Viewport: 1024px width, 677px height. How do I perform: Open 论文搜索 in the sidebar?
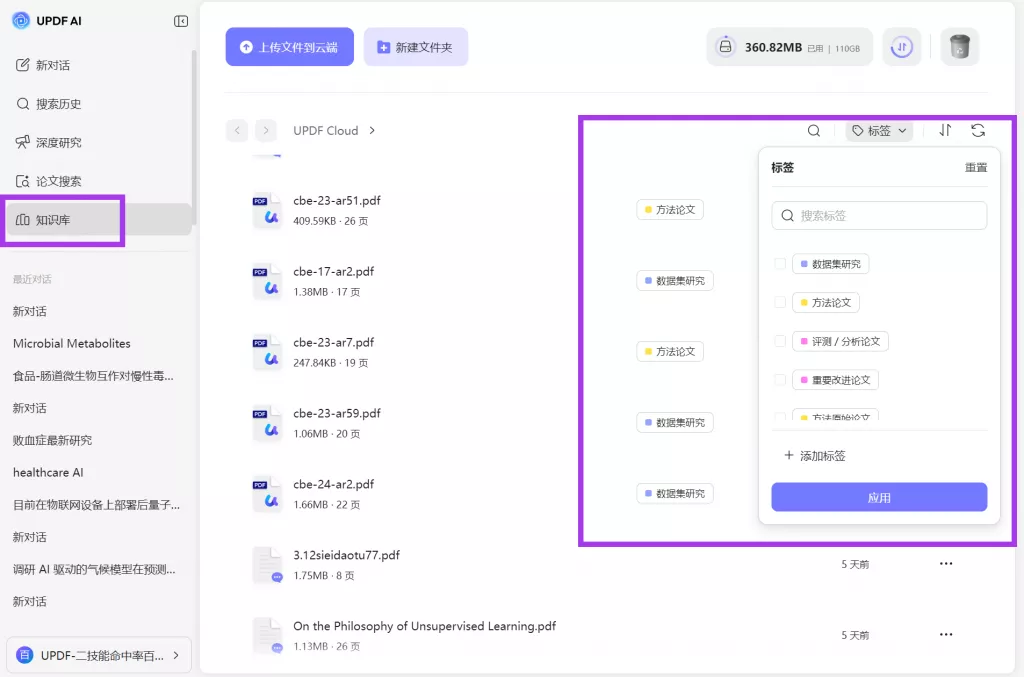coord(58,181)
